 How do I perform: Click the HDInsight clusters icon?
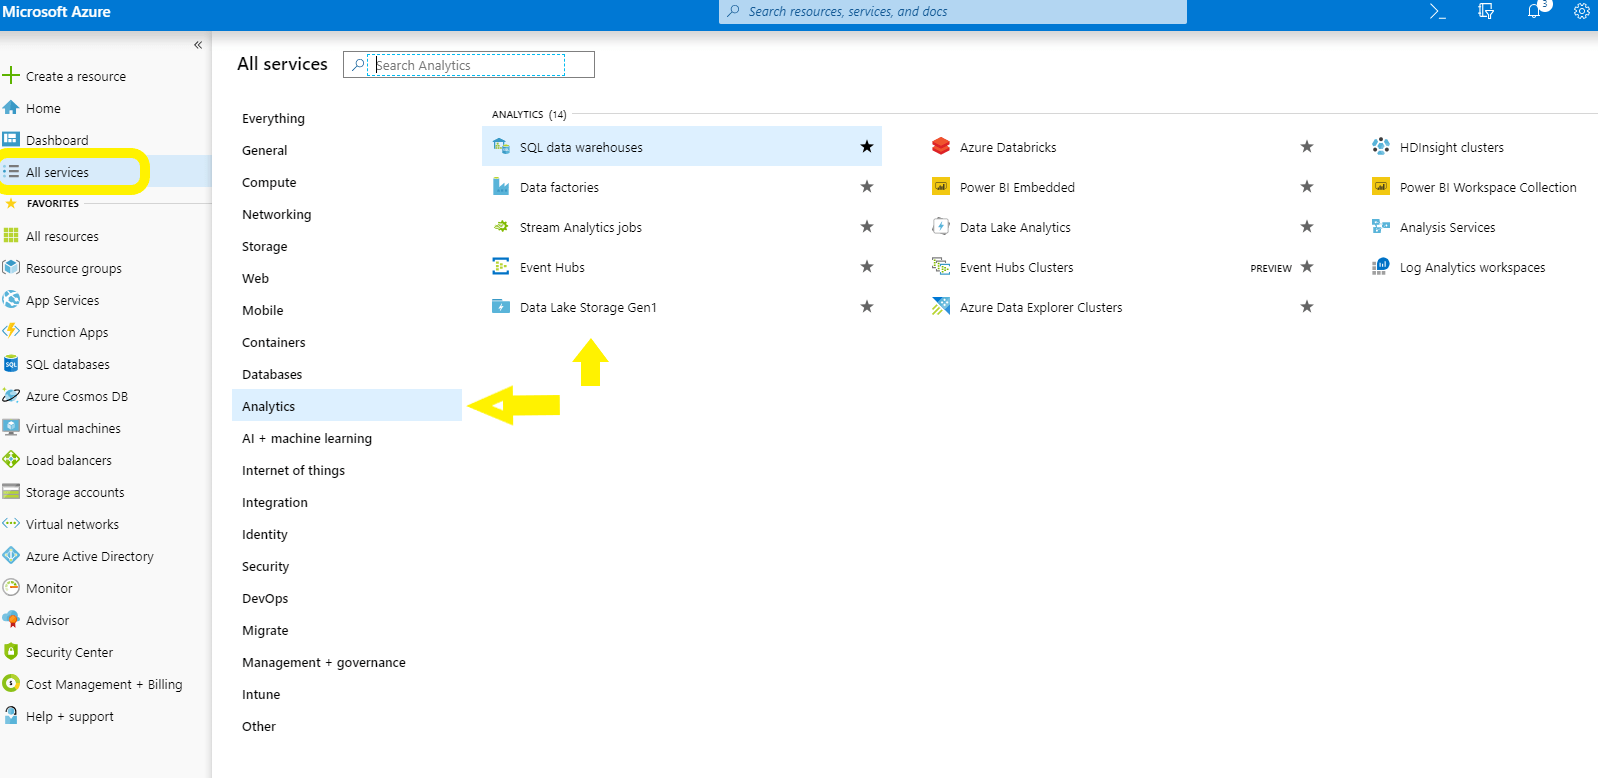[x=1381, y=146]
